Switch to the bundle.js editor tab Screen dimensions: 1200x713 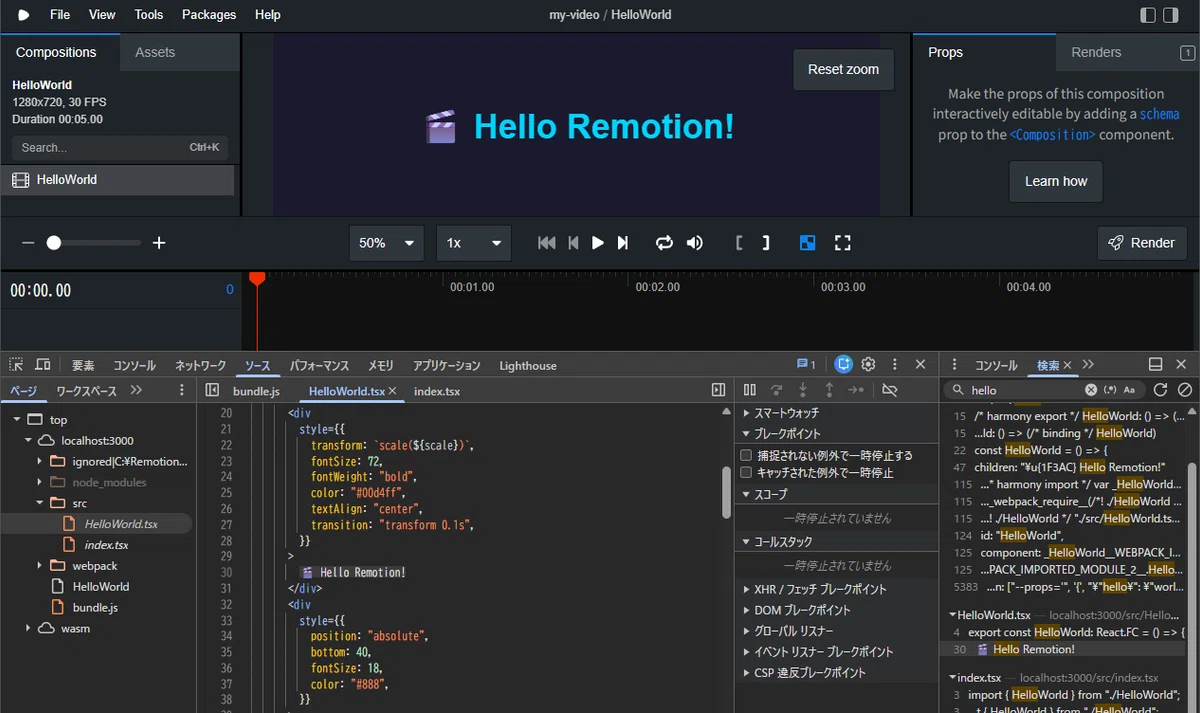tap(257, 391)
